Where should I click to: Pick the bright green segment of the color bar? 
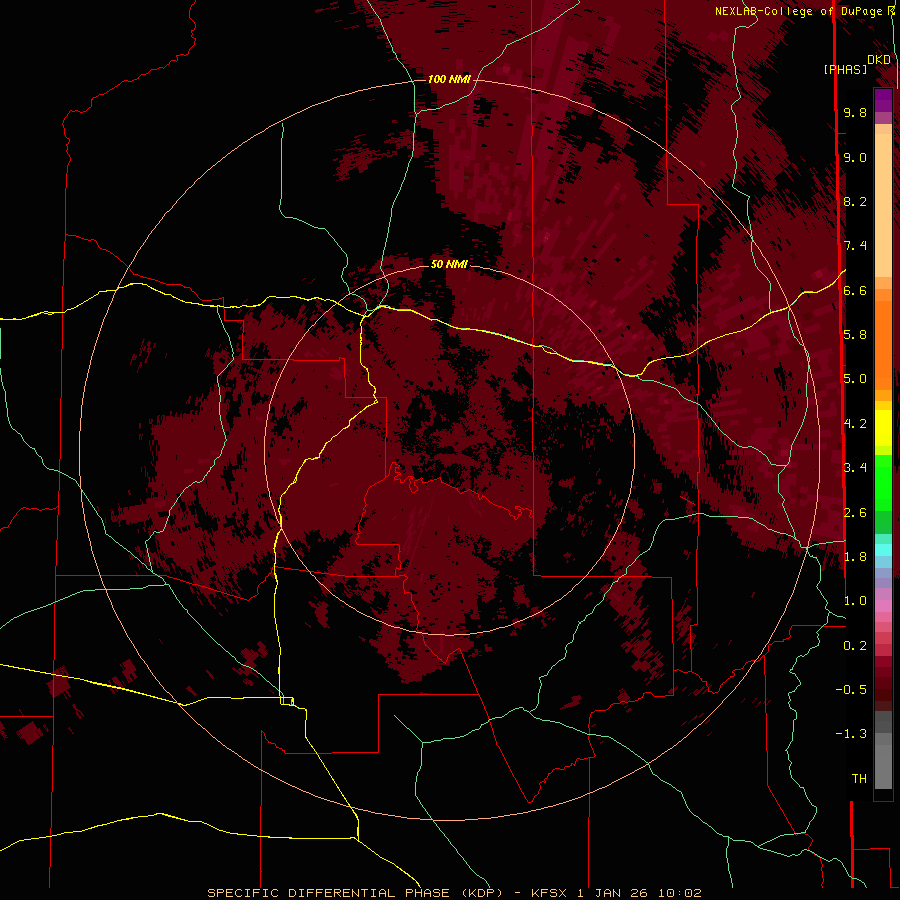(883, 482)
